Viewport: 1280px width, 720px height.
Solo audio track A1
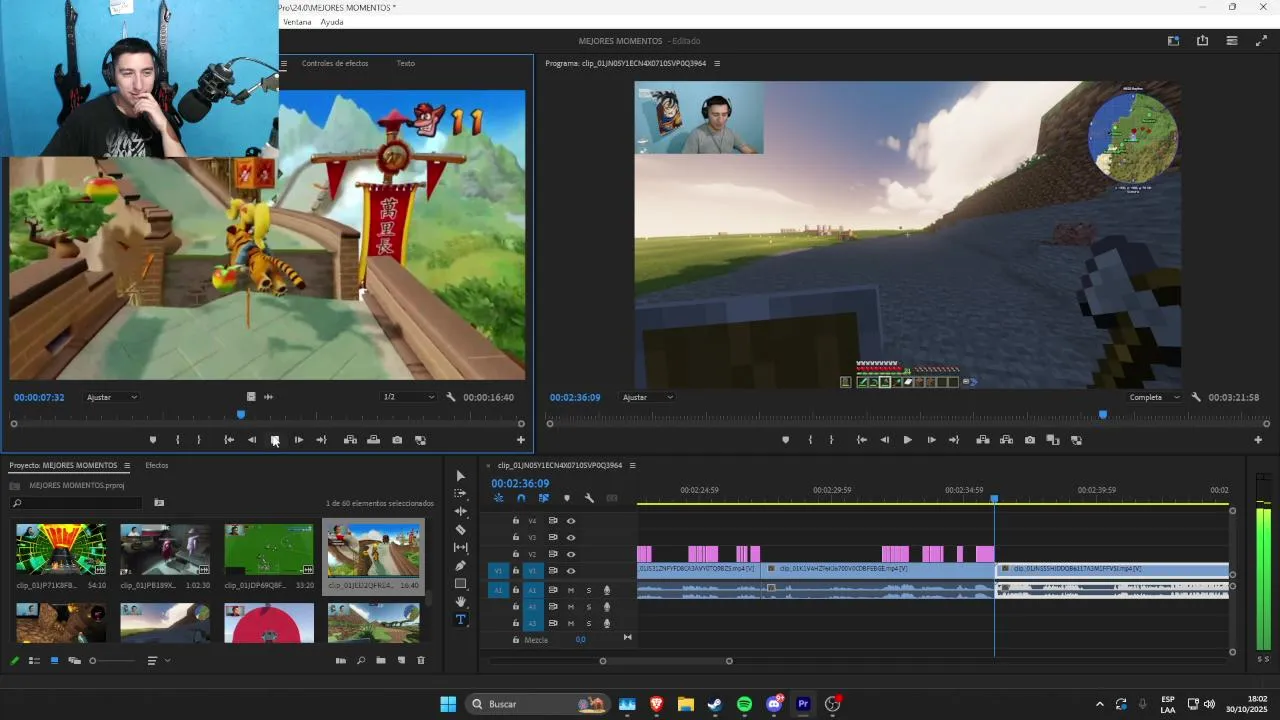point(588,590)
